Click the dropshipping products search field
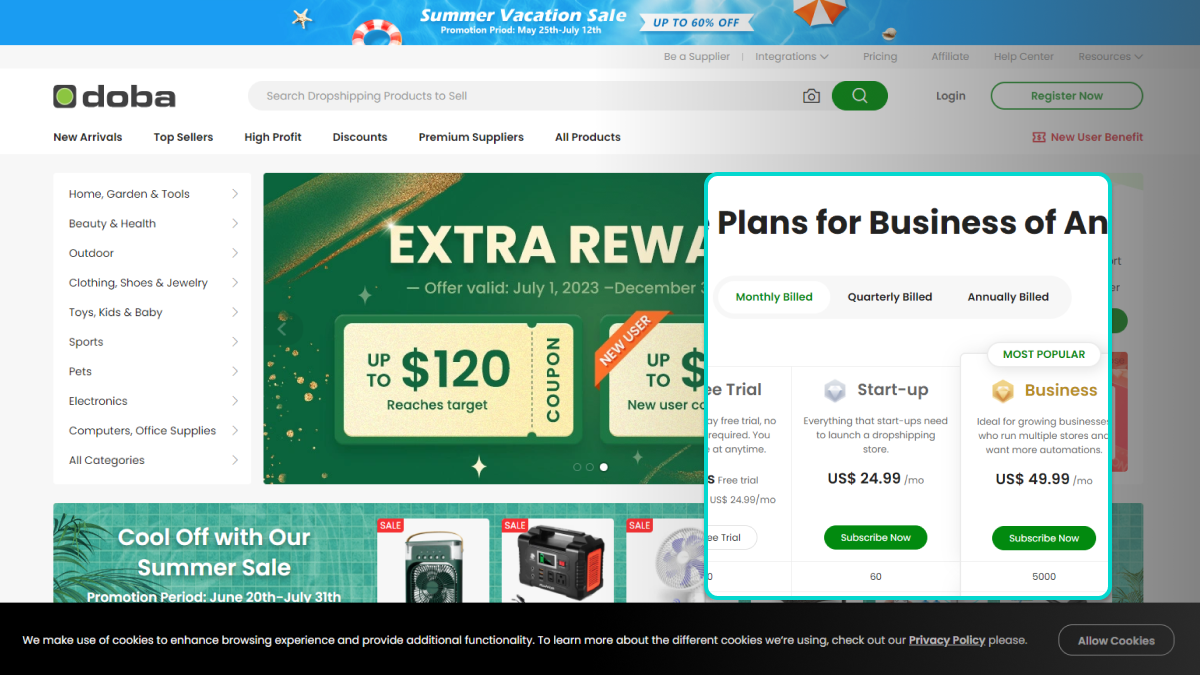This screenshot has width=1200, height=675. pyautogui.click(x=520, y=96)
